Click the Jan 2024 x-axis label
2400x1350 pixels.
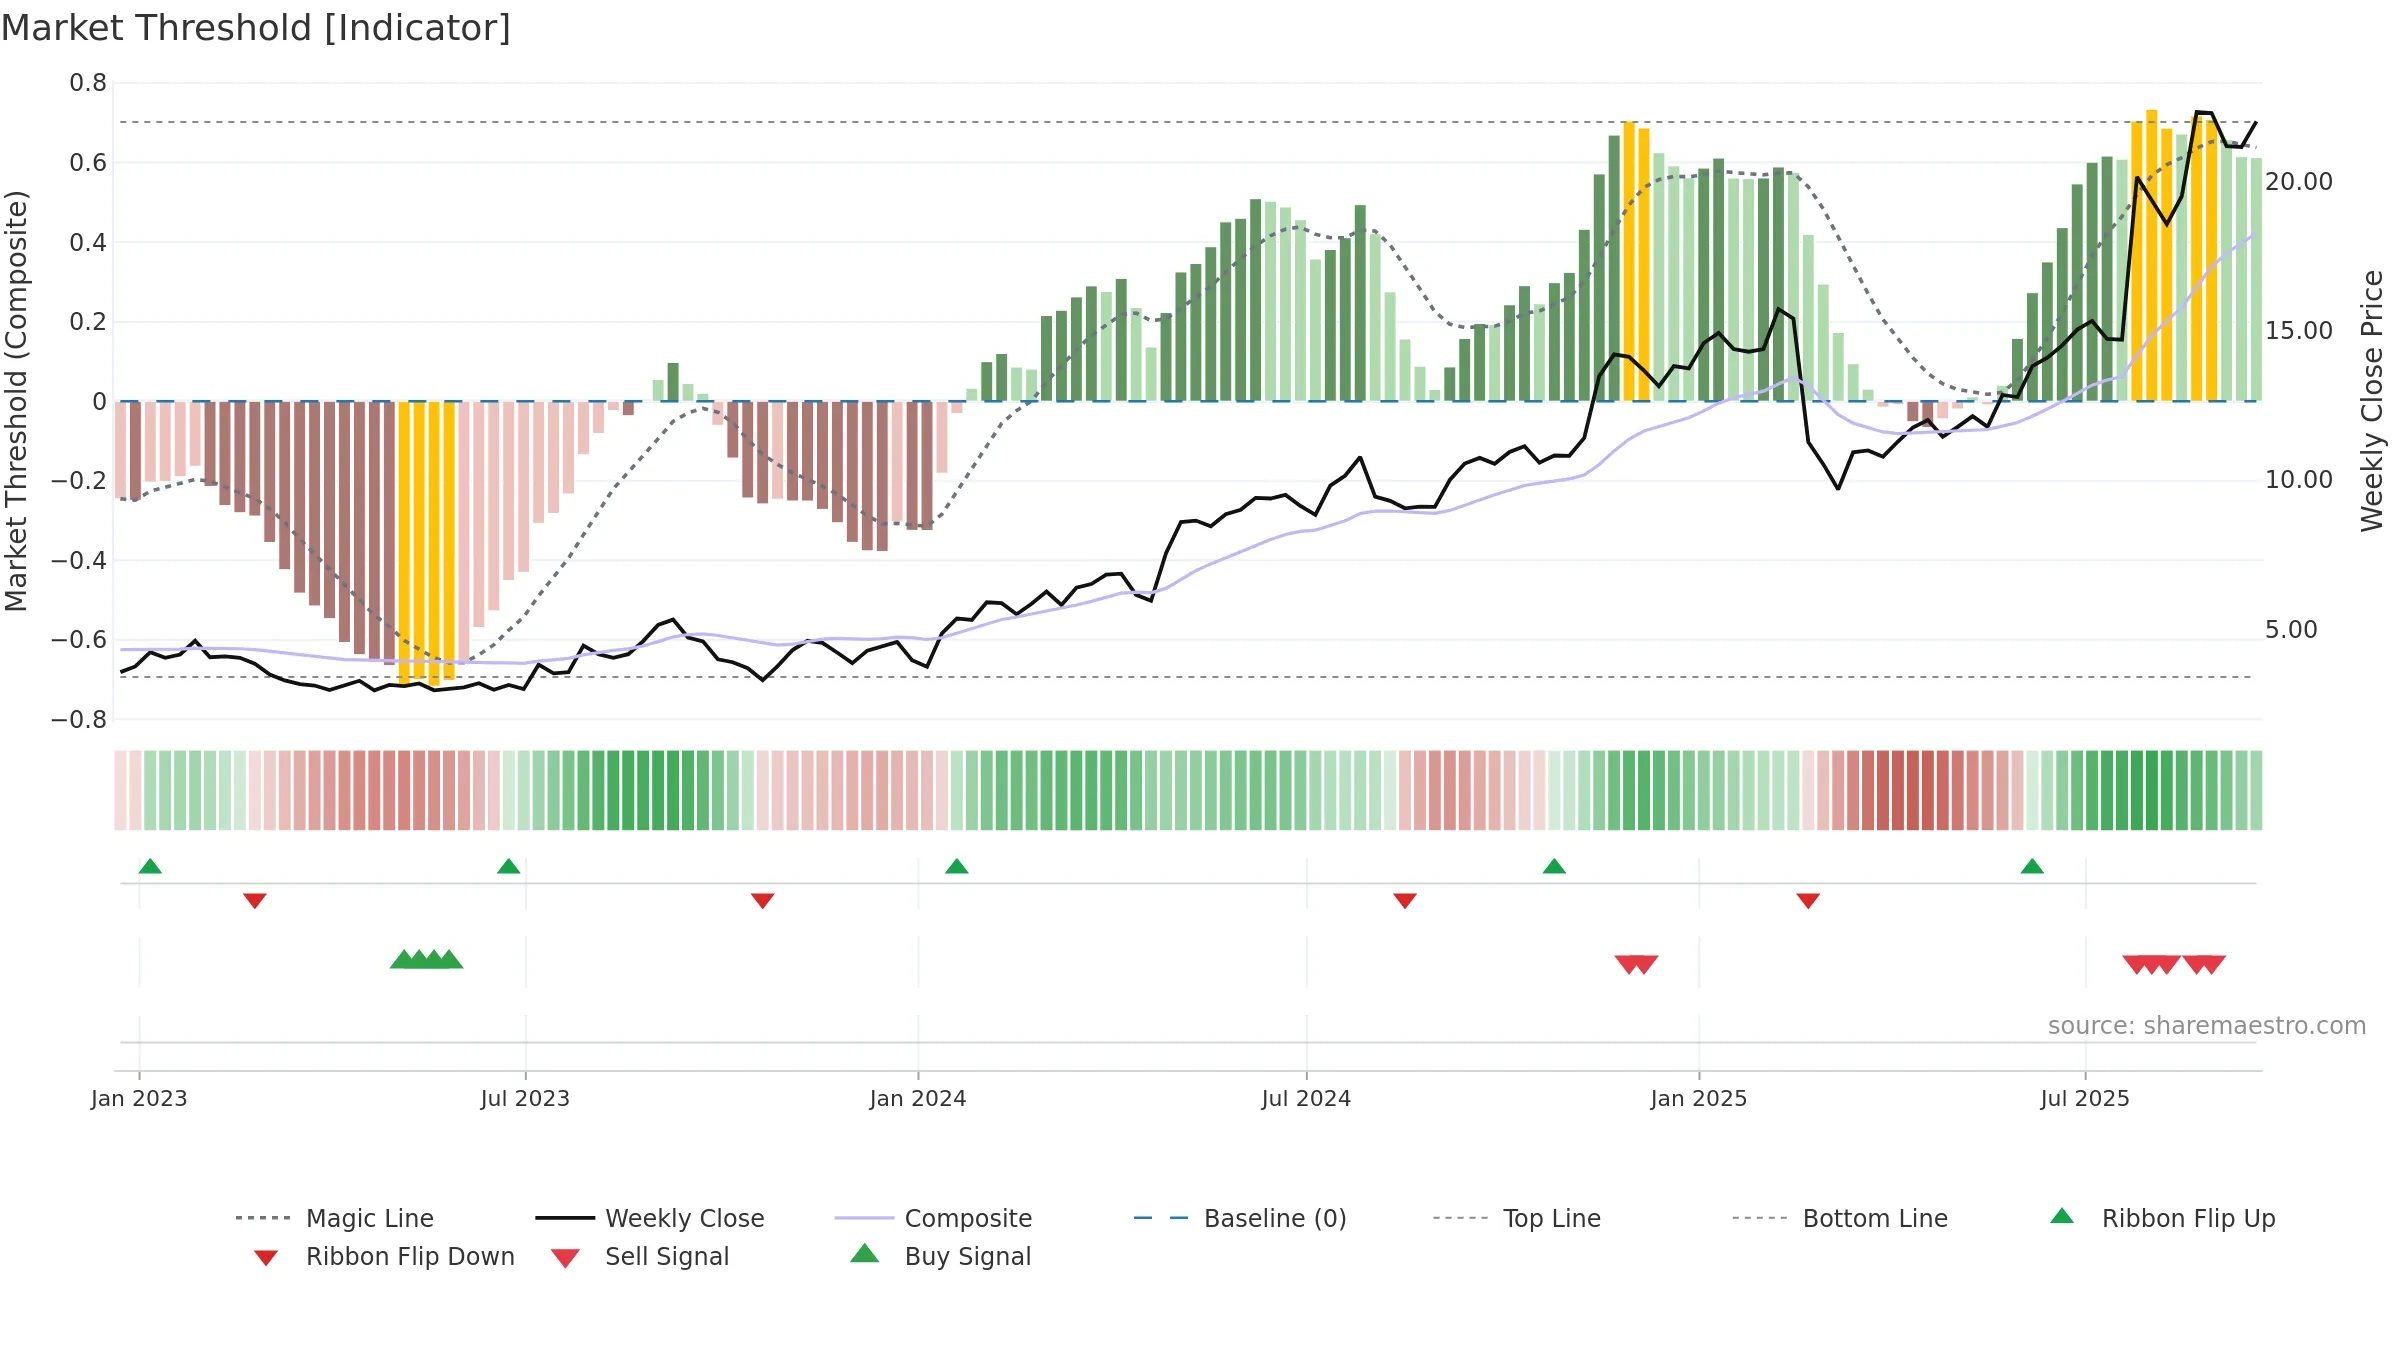[918, 1099]
